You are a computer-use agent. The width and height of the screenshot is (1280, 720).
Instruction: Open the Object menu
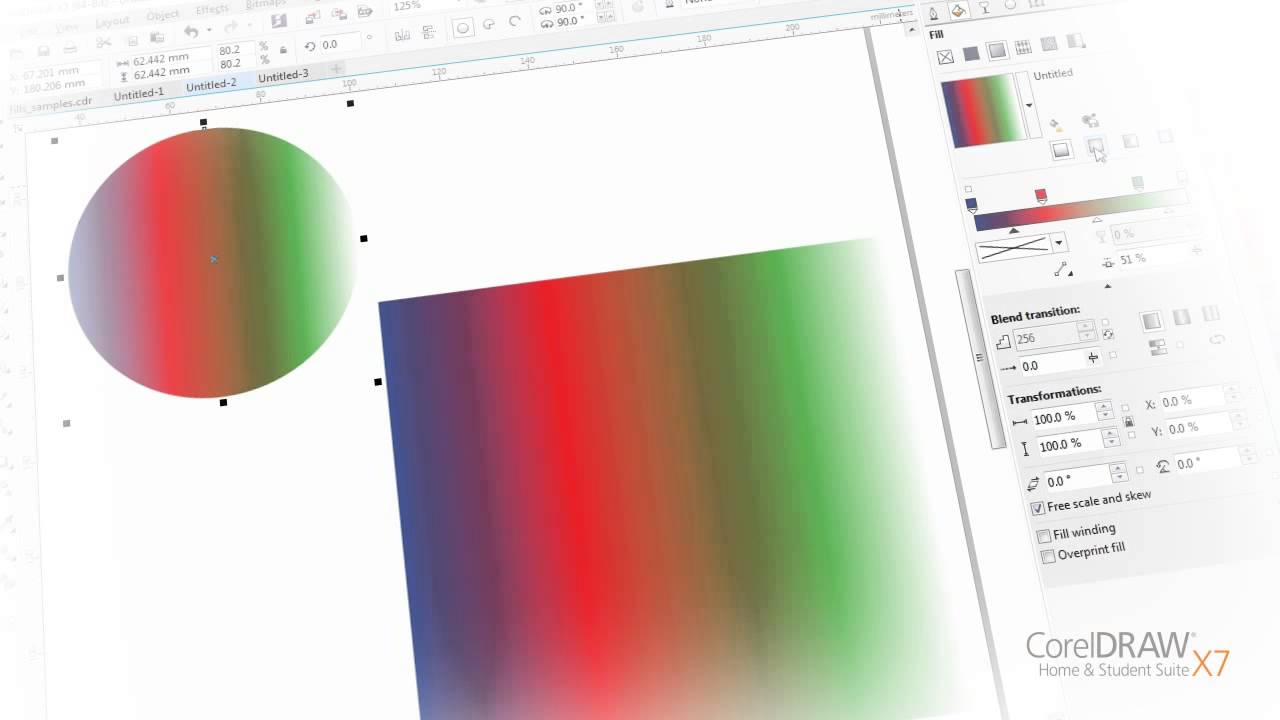click(x=163, y=16)
